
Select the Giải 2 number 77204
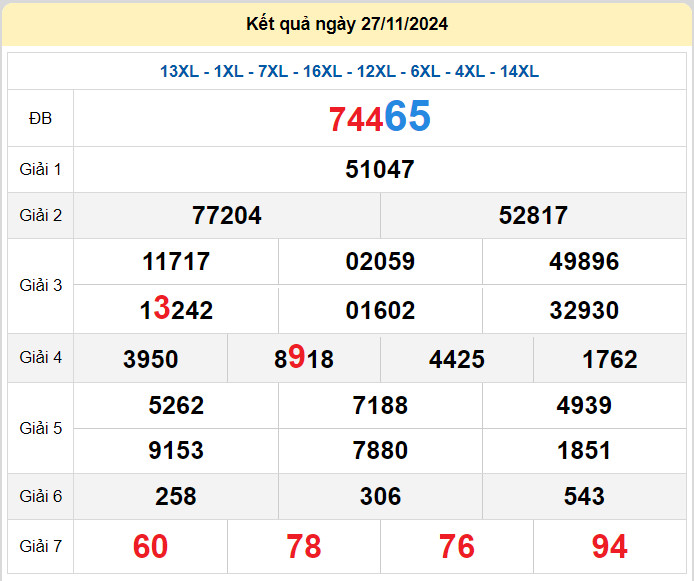coord(227,215)
